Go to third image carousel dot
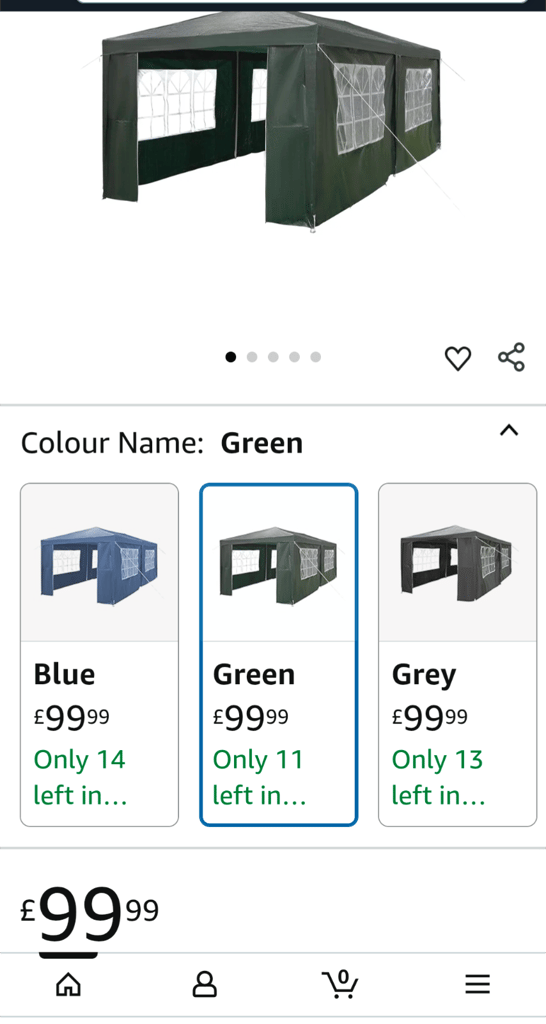 pyautogui.click(x=273, y=357)
